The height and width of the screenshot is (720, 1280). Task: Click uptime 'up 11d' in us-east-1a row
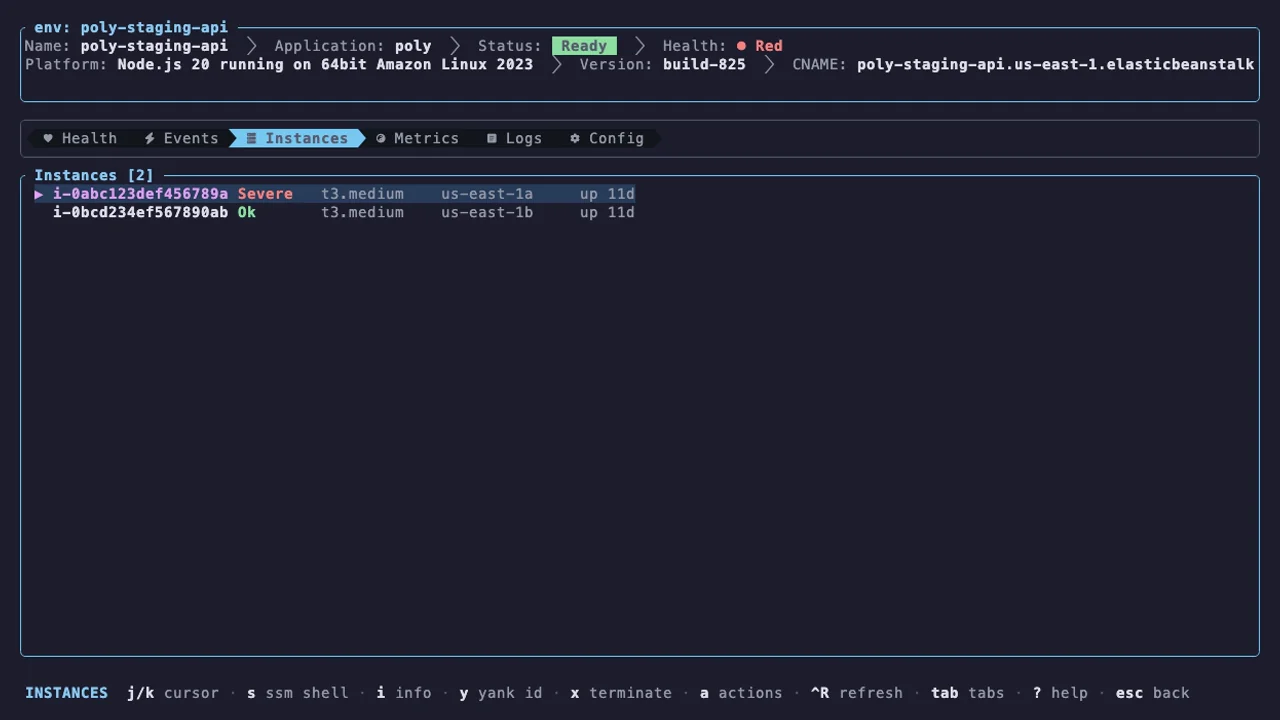(607, 194)
